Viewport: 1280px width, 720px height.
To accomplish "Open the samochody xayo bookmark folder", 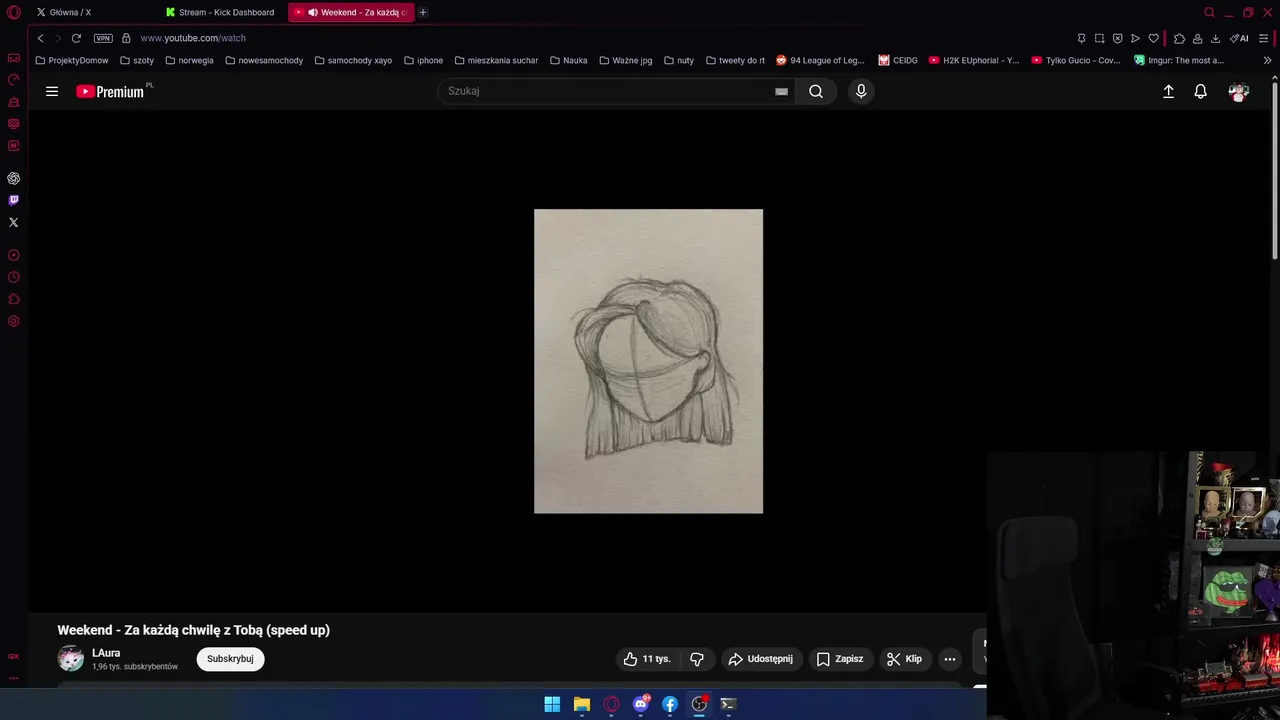I will pyautogui.click(x=353, y=60).
